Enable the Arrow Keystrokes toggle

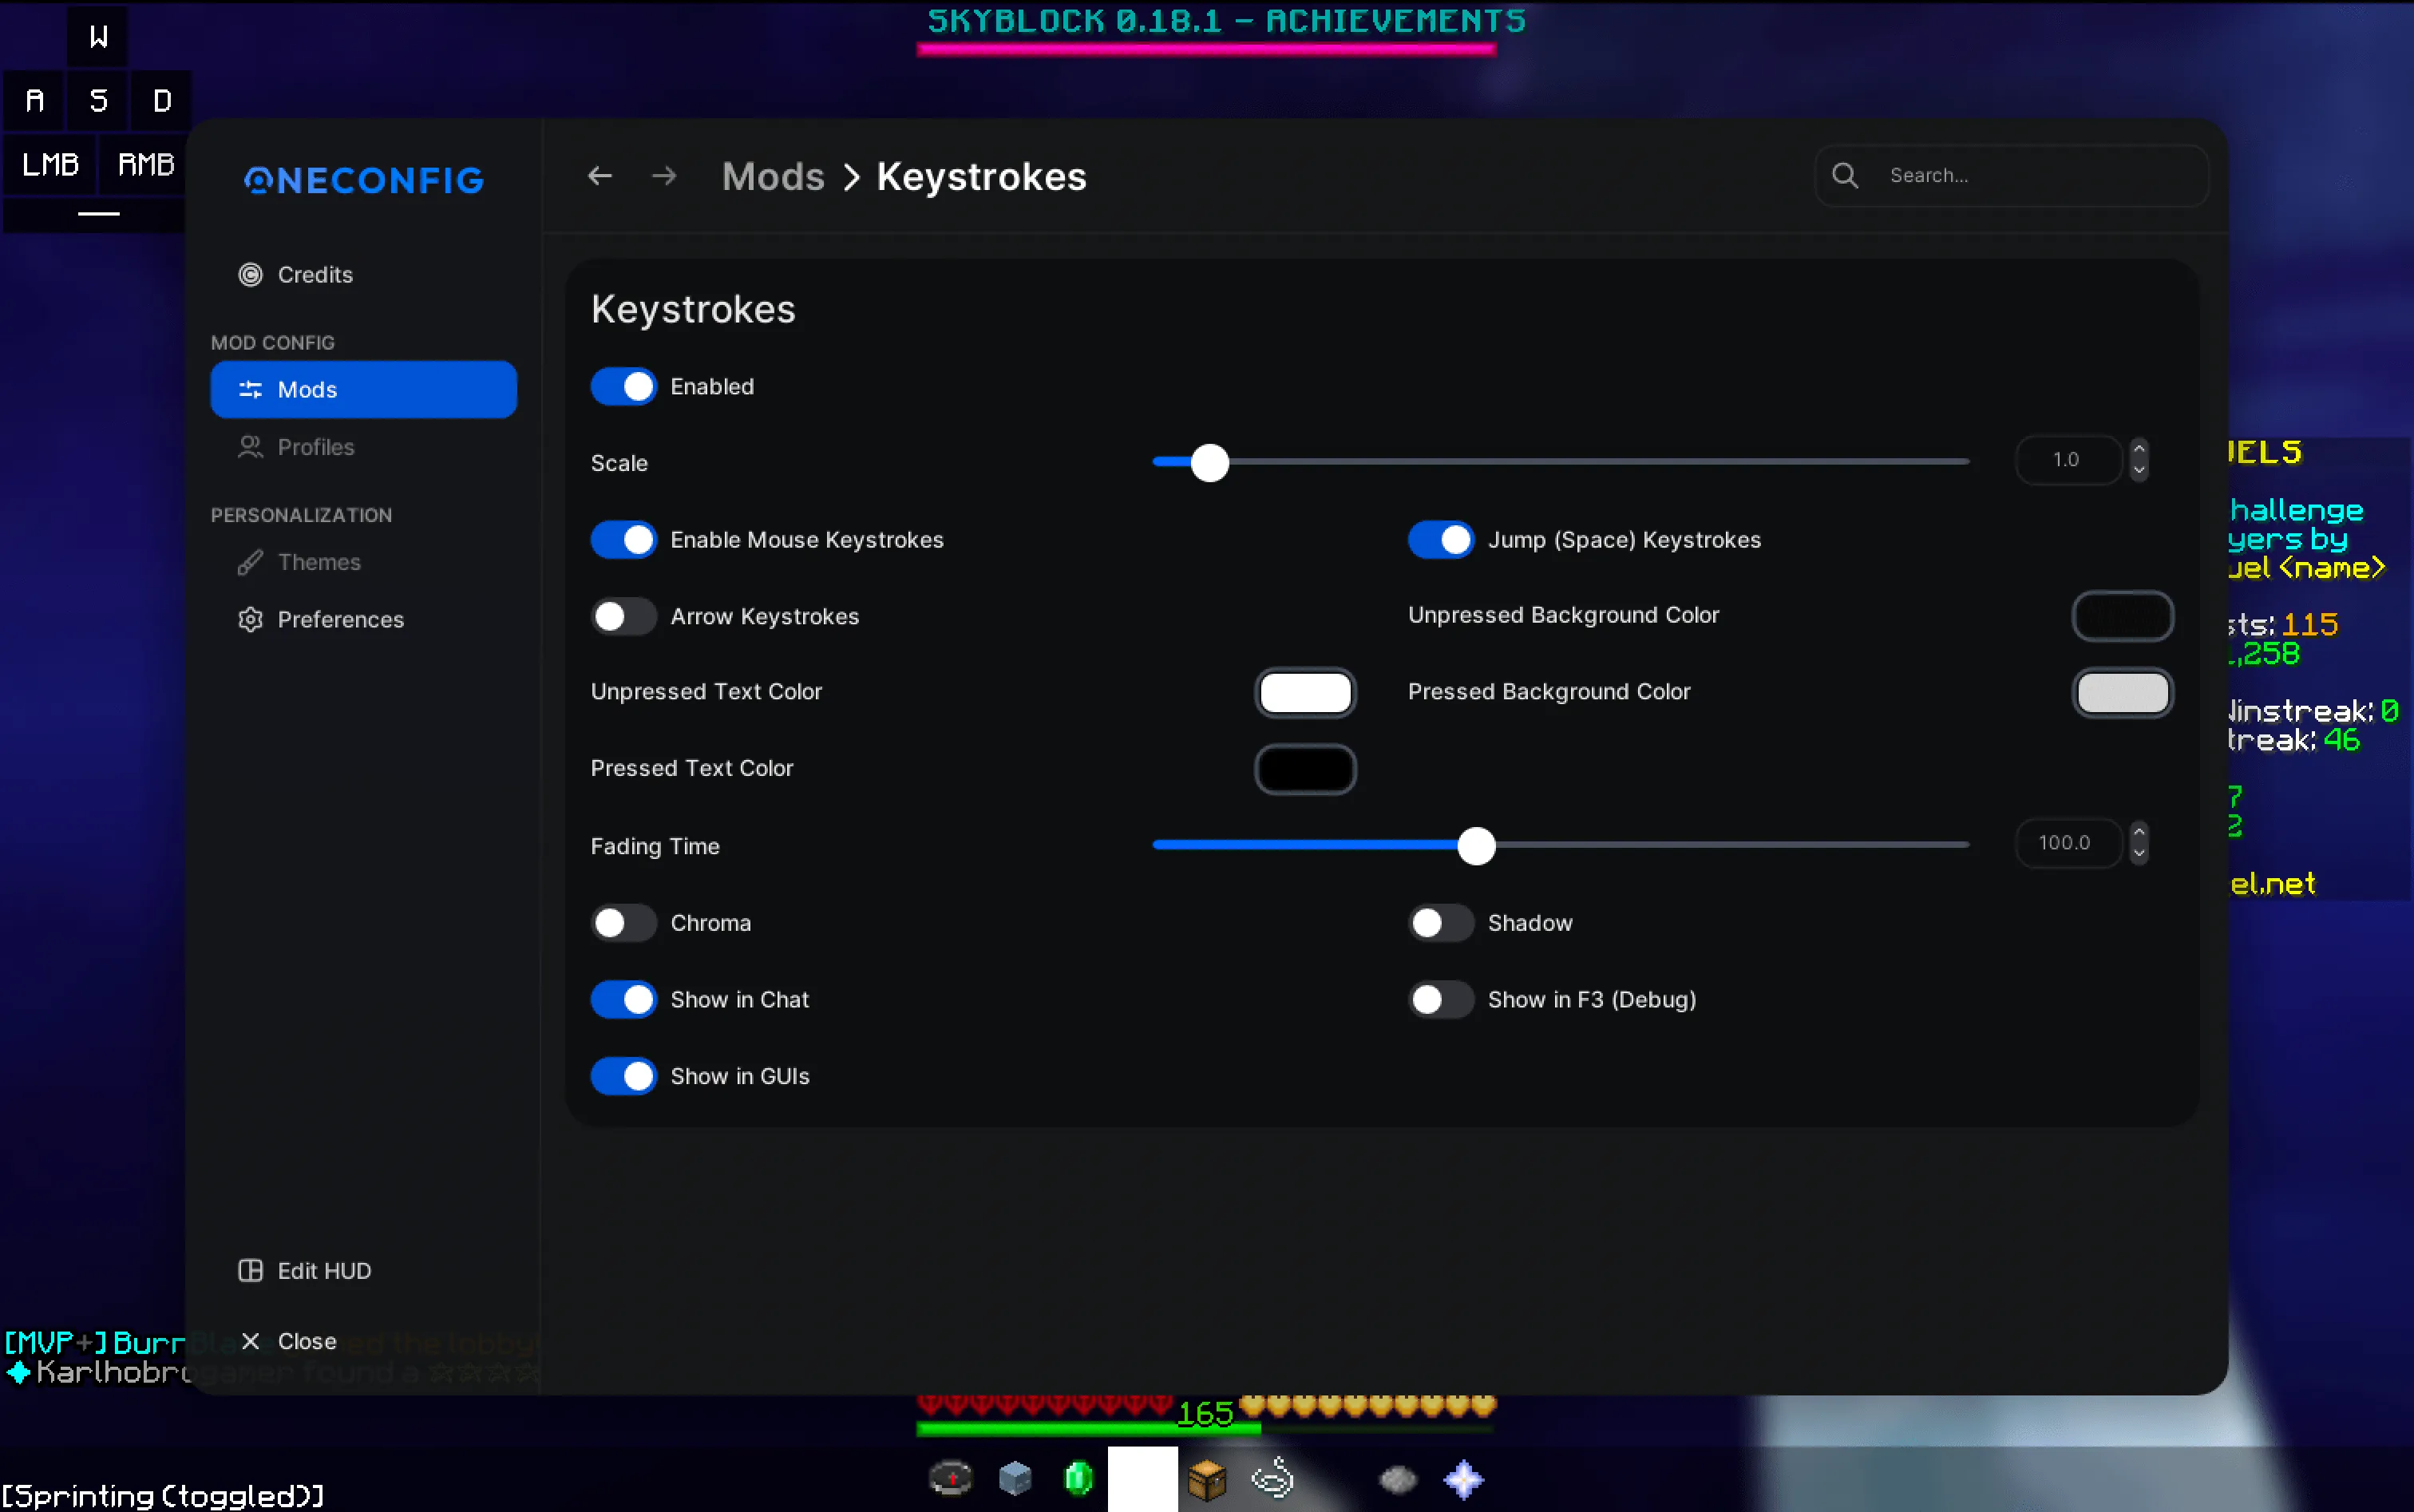(x=623, y=616)
